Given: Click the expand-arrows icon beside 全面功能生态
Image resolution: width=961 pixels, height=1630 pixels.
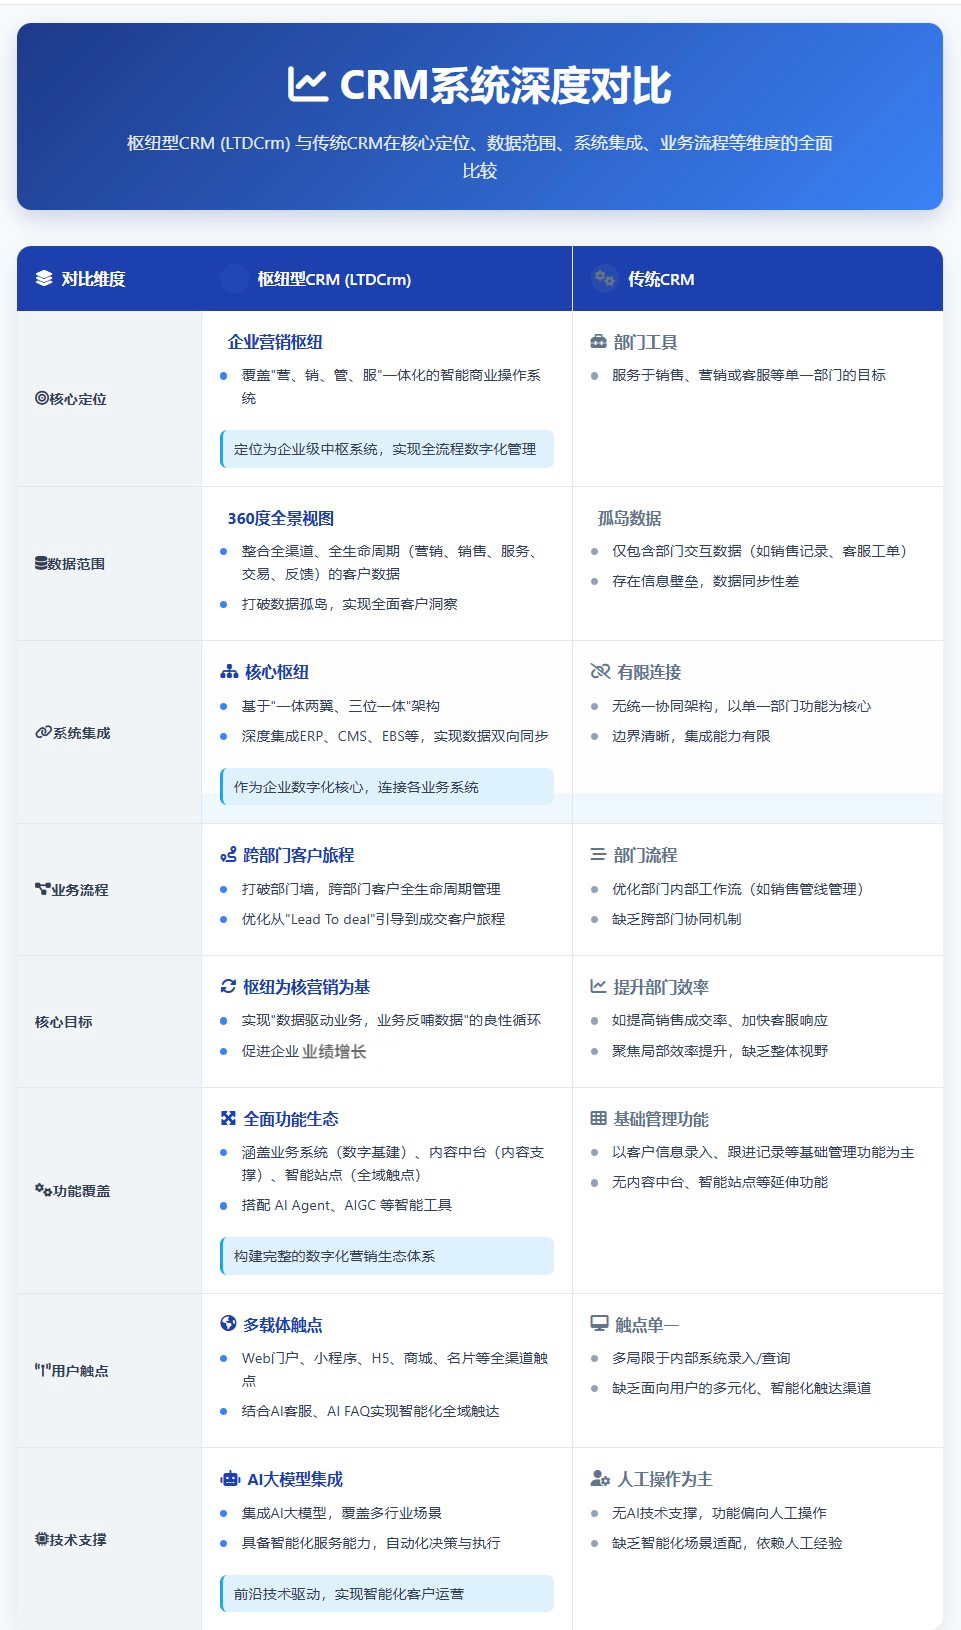Looking at the screenshot, I should click(228, 1118).
